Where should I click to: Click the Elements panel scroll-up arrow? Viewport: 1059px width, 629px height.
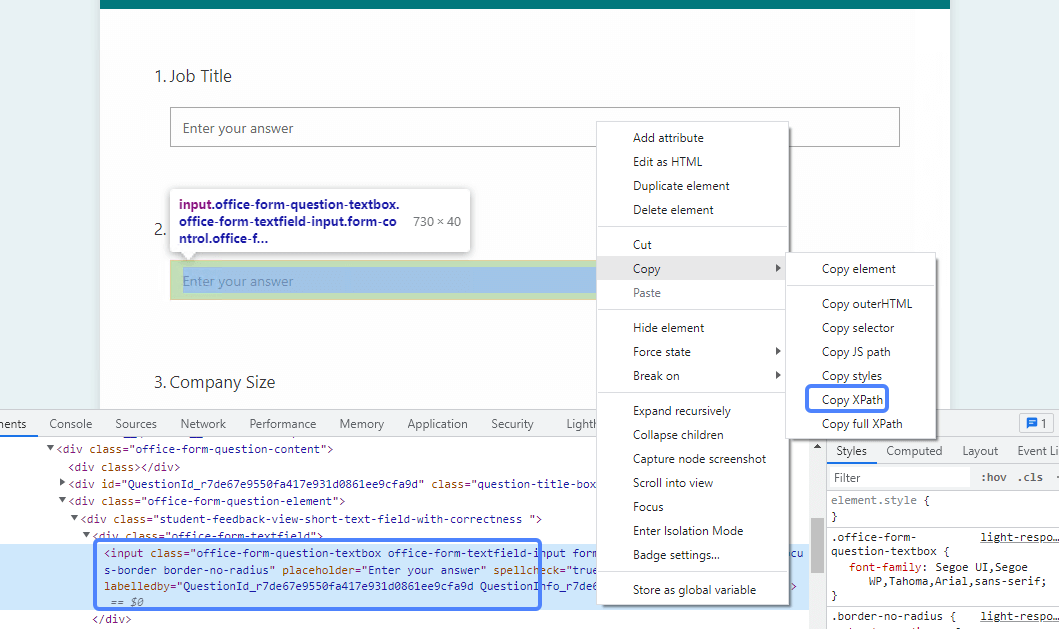(817, 447)
